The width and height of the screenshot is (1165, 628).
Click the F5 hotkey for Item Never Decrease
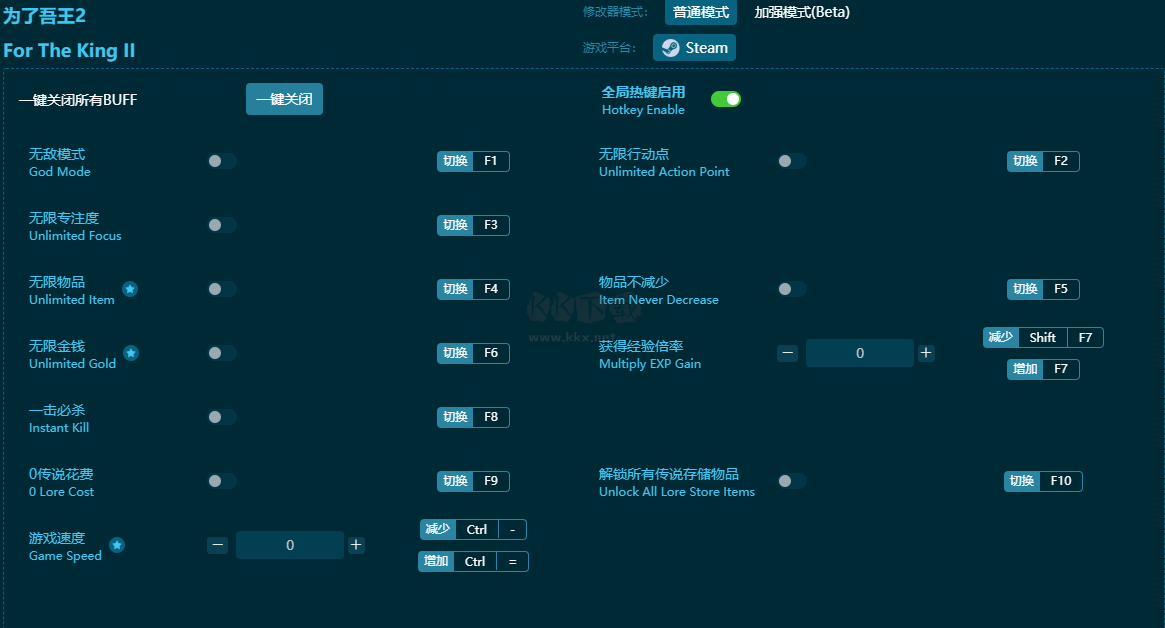click(x=1043, y=289)
